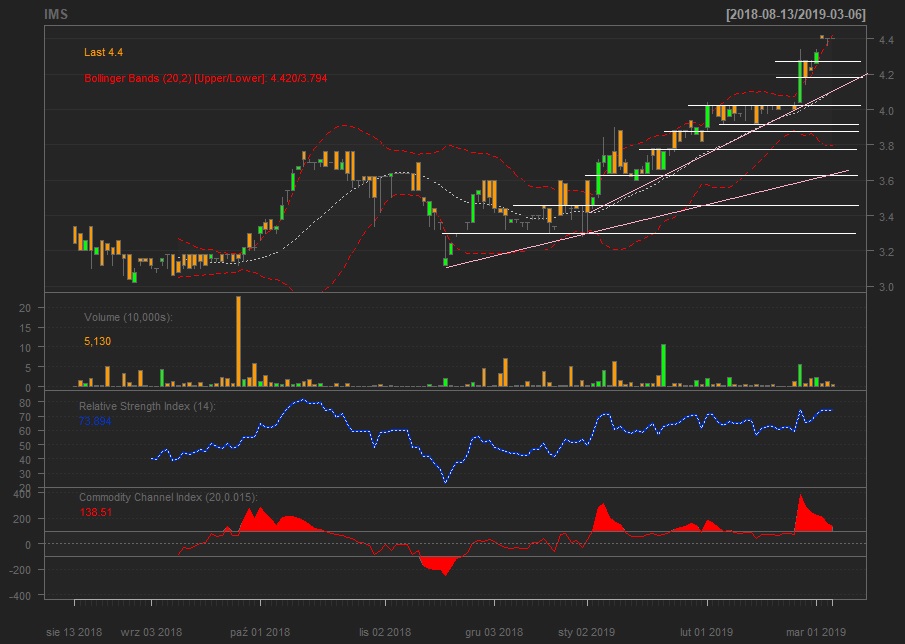Click the 'Last 4.4' price label

pyautogui.click(x=103, y=53)
